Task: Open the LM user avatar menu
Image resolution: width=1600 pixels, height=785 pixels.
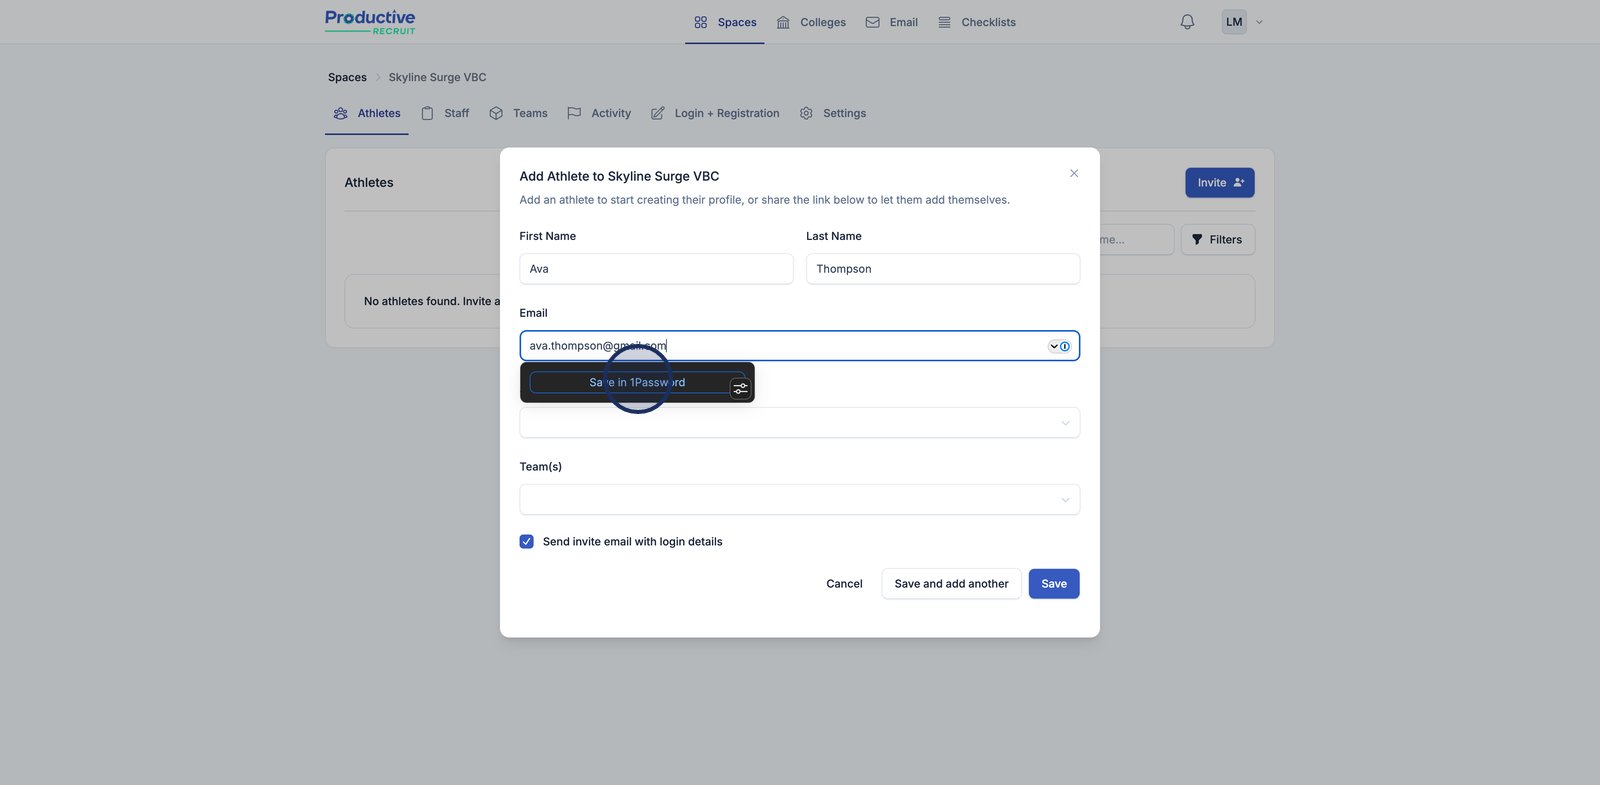Action: 1234,22
